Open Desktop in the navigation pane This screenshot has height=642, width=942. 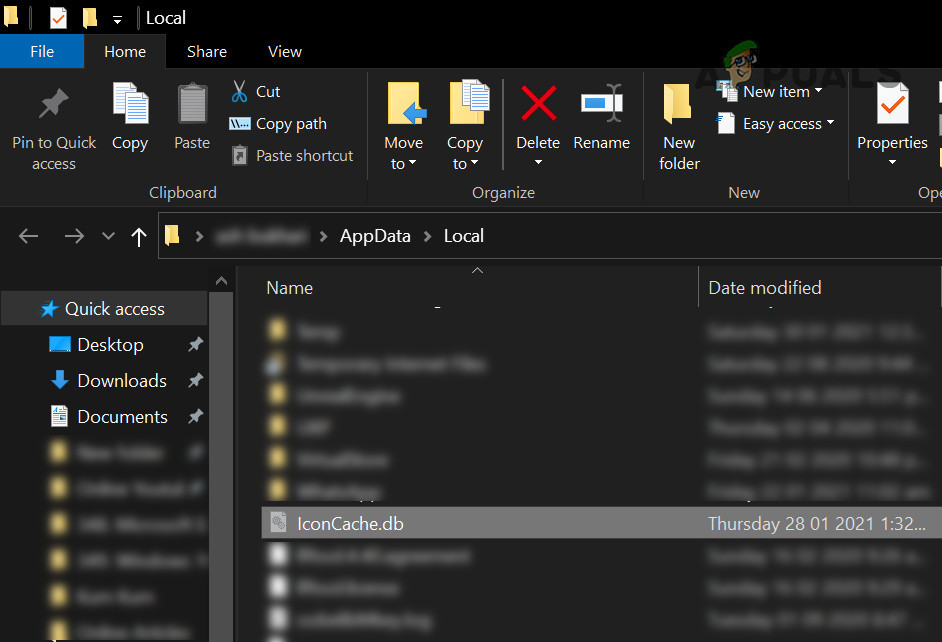[111, 345]
